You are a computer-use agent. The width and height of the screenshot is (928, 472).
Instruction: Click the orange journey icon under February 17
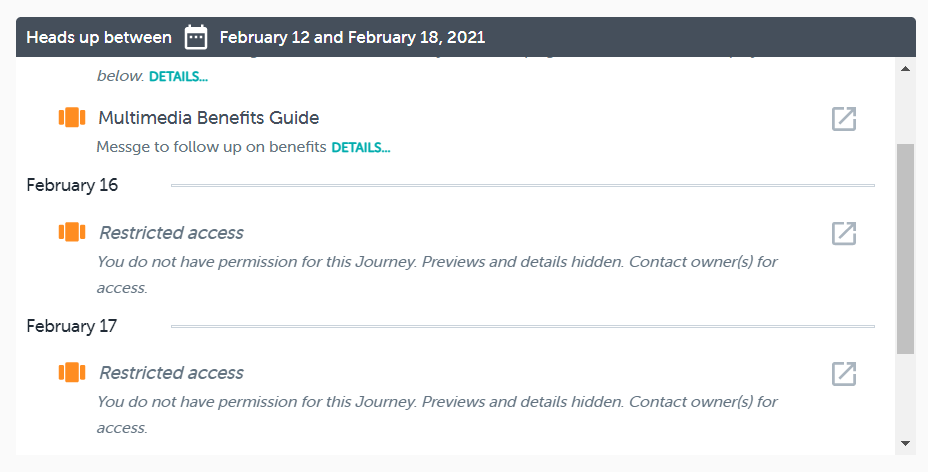[x=72, y=372]
